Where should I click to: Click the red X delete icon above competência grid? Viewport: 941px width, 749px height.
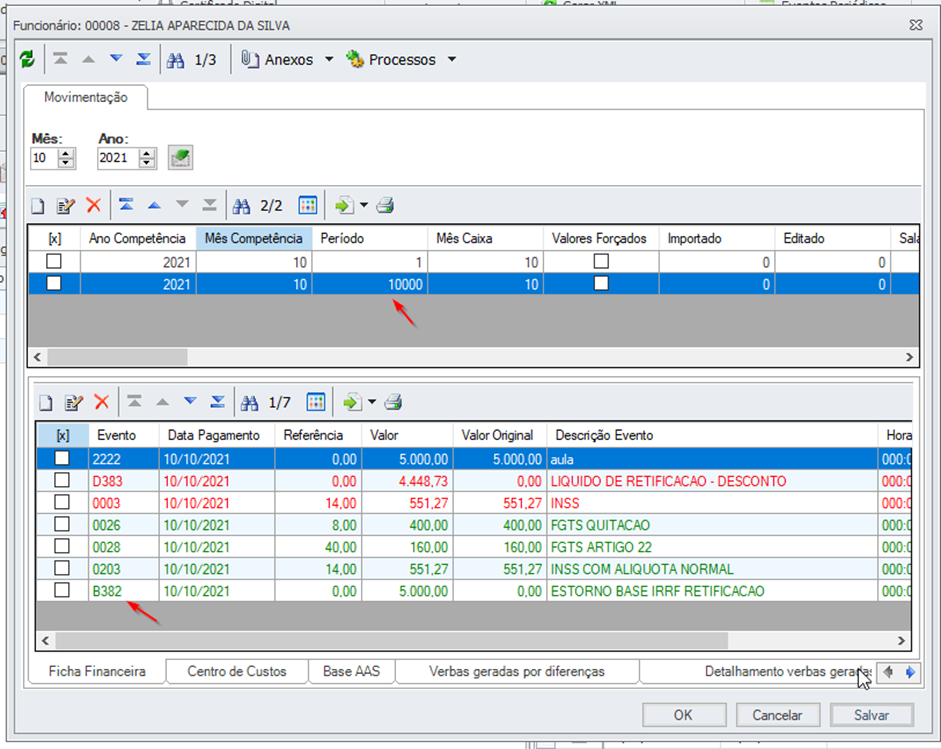click(93, 206)
